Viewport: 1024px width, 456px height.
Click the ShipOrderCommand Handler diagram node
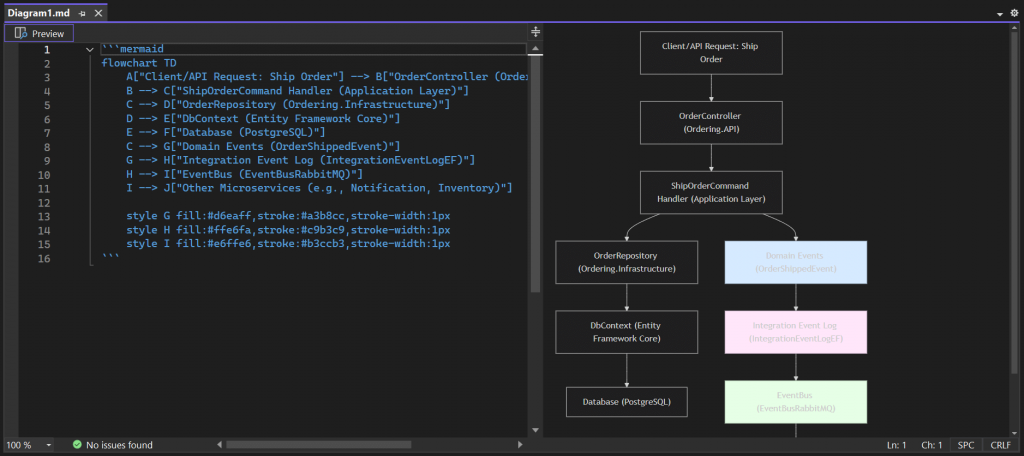point(711,192)
